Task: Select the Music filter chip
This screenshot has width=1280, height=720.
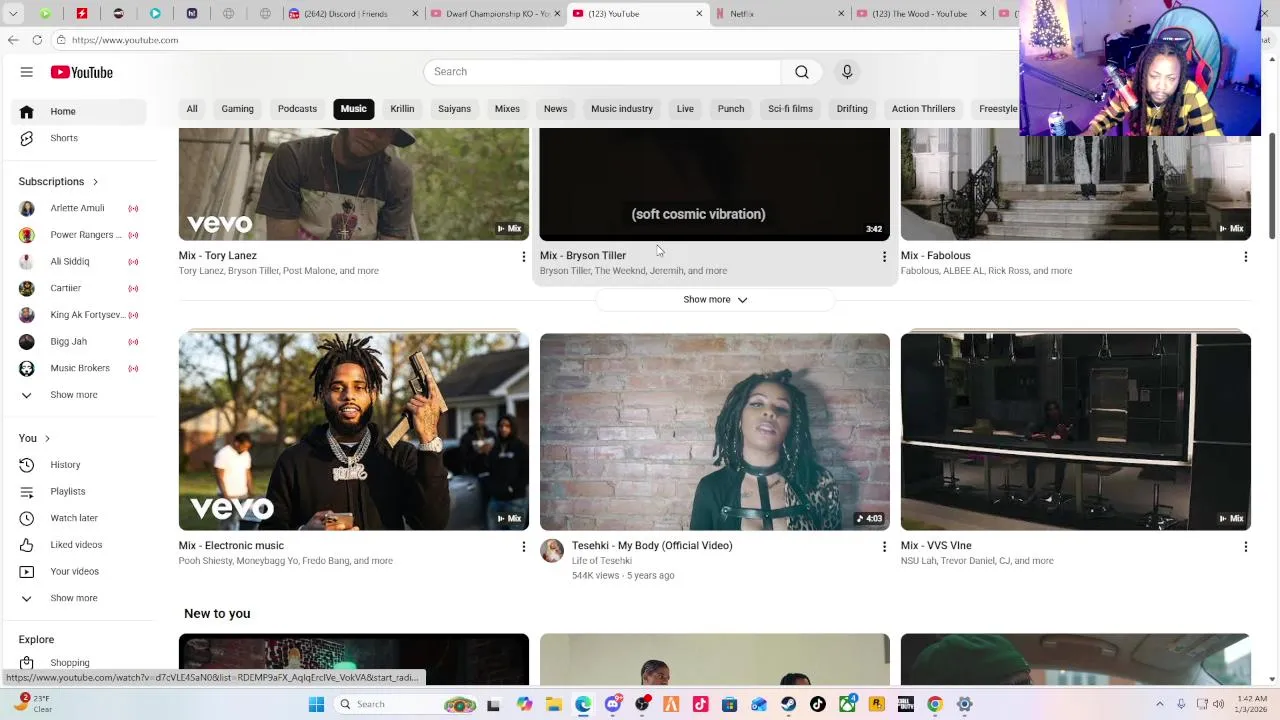Action: [353, 109]
